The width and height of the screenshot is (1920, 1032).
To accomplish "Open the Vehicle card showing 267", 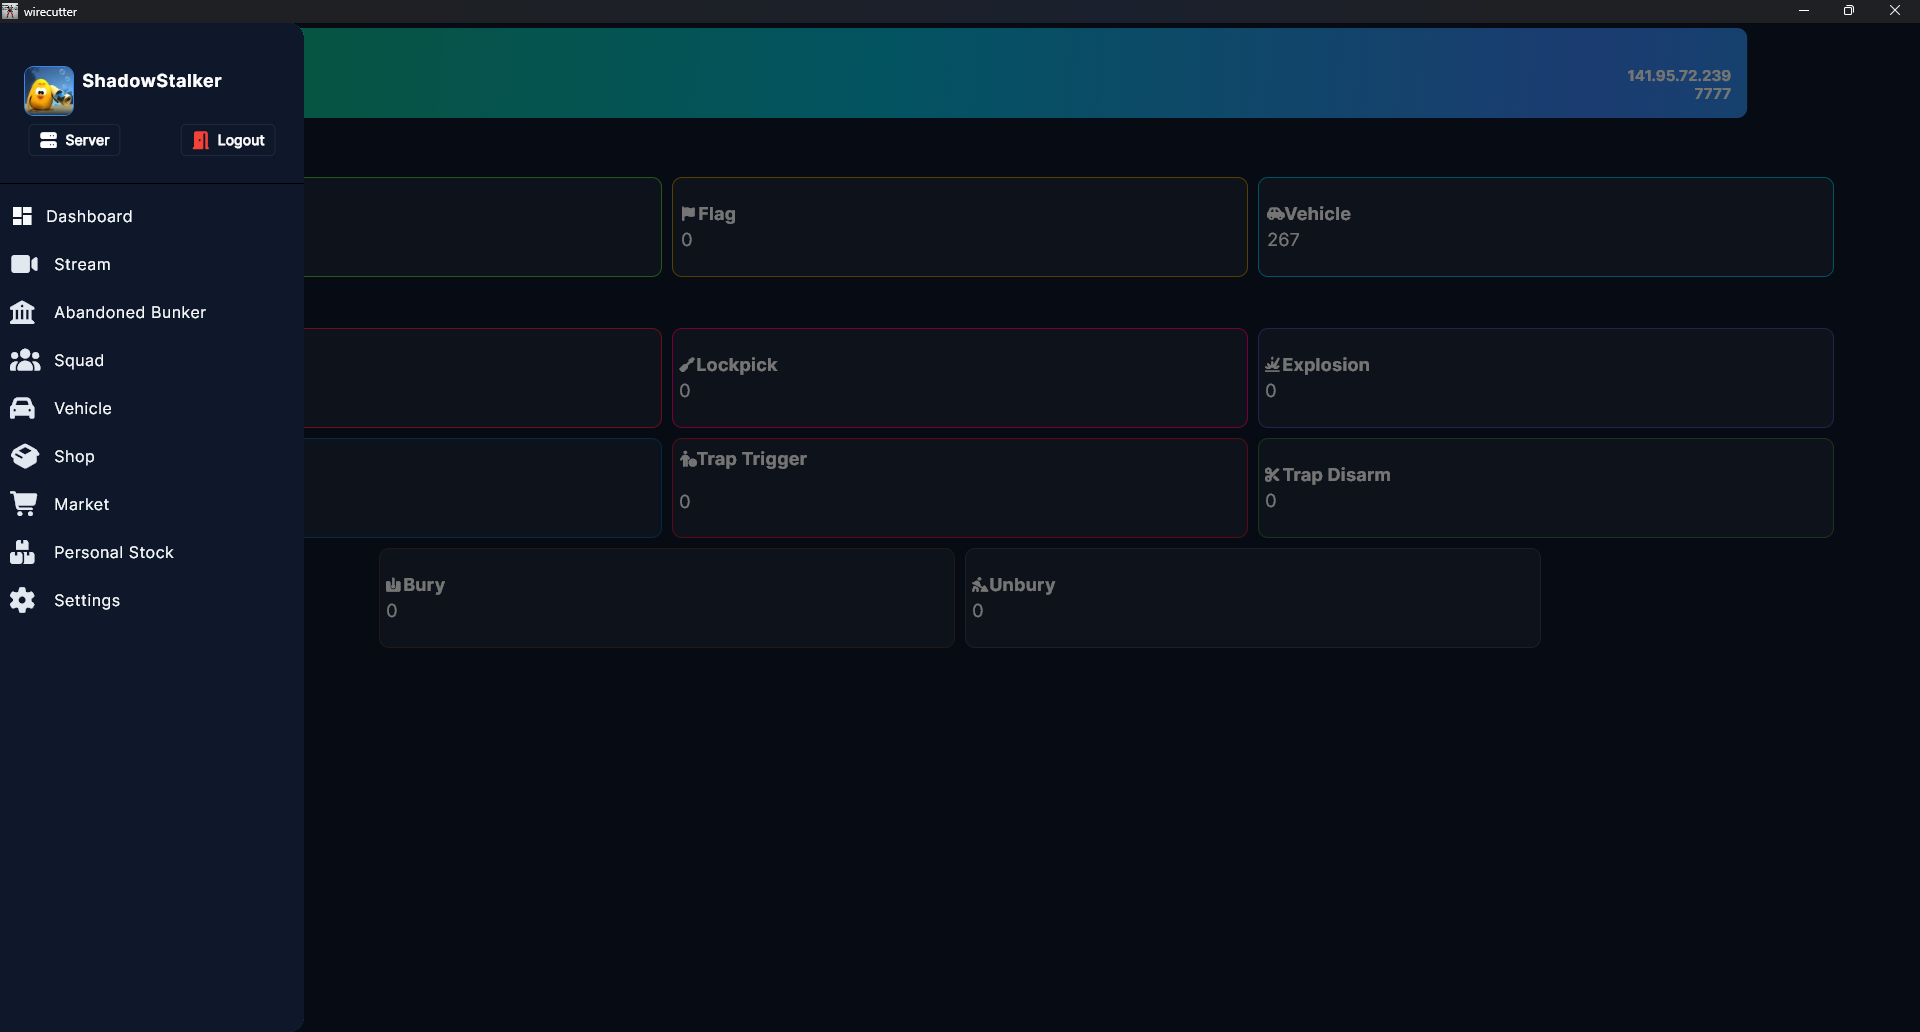I will (x=1544, y=227).
